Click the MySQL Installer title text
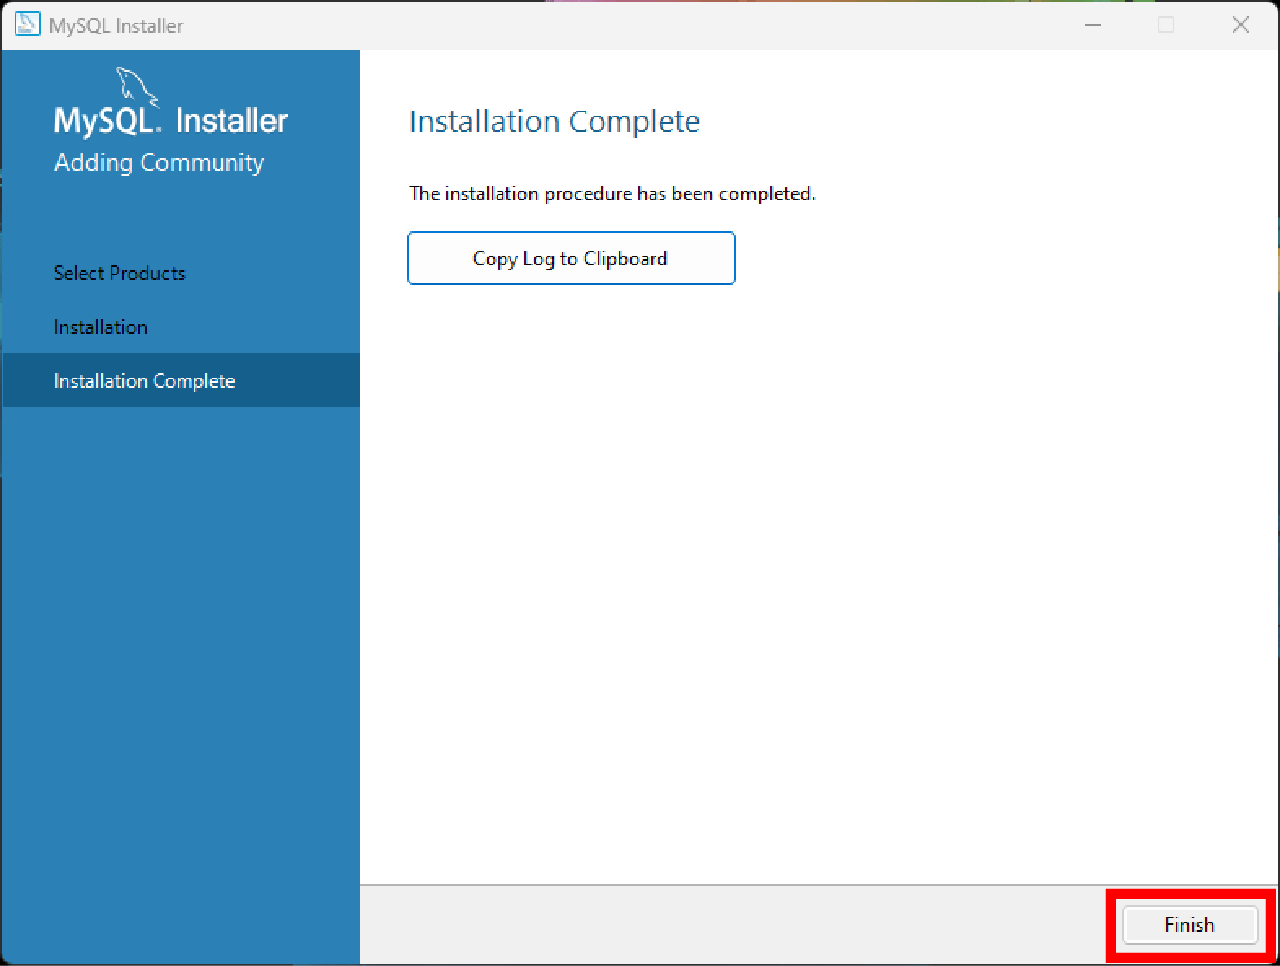The image size is (1280, 966). (117, 26)
